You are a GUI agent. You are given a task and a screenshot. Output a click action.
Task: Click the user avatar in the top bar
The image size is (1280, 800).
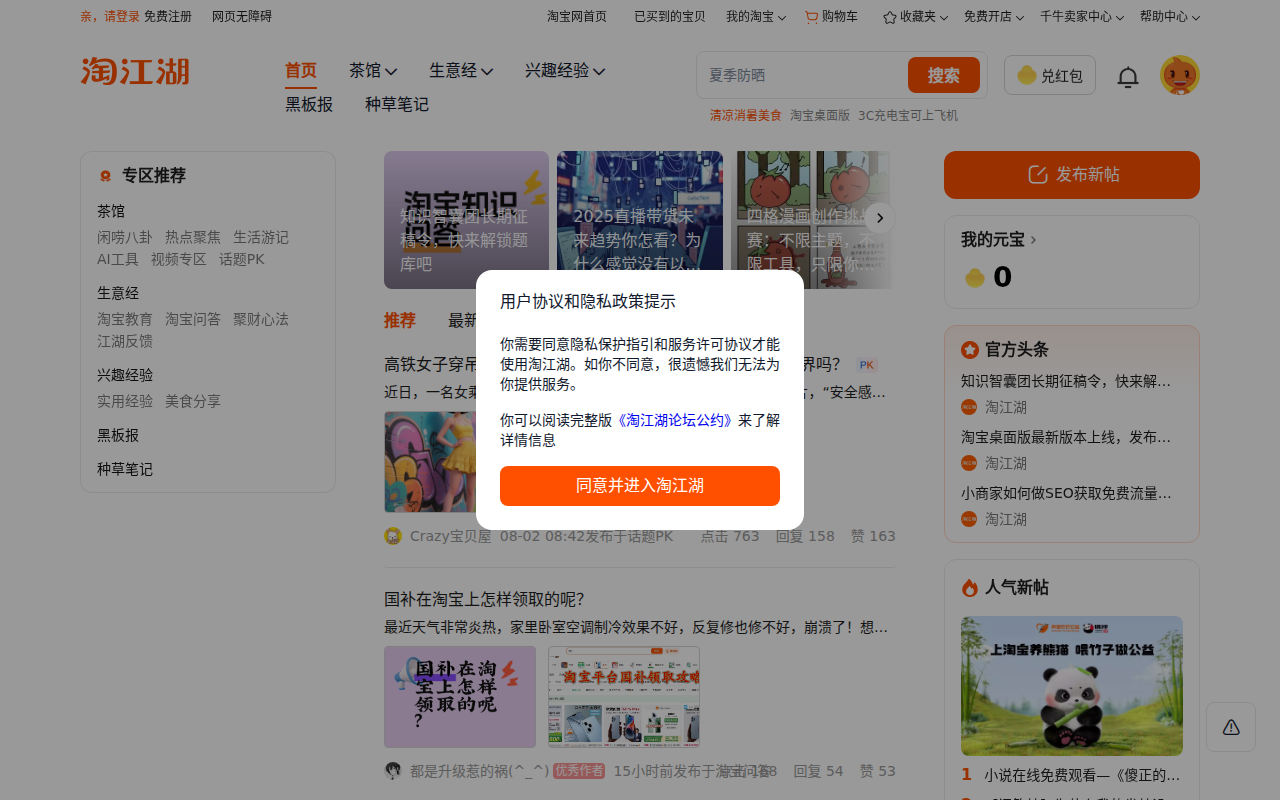(x=1180, y=74)
